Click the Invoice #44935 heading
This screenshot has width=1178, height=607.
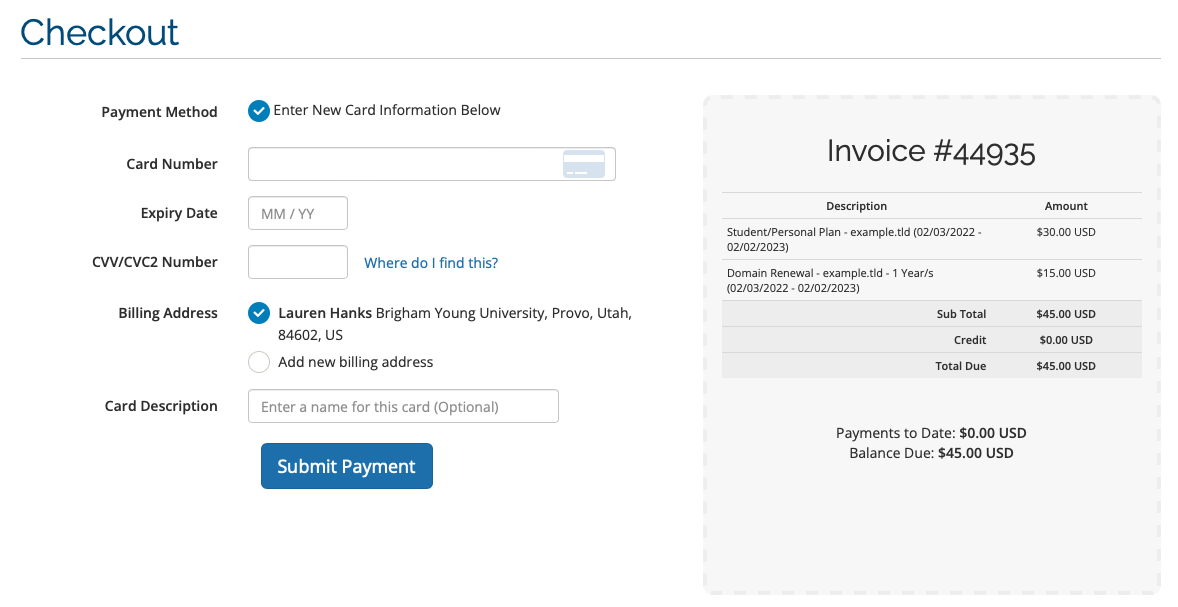click(932, 151)
